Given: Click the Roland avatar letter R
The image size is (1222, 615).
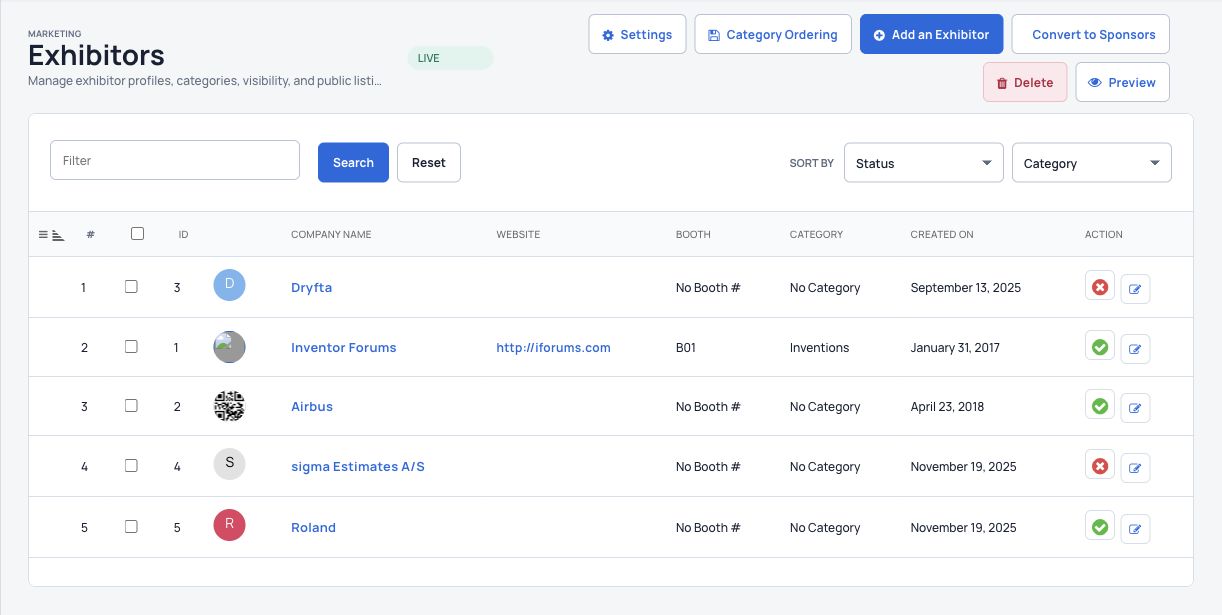Looking at the screenshot, I should click(x=229, y=525).
